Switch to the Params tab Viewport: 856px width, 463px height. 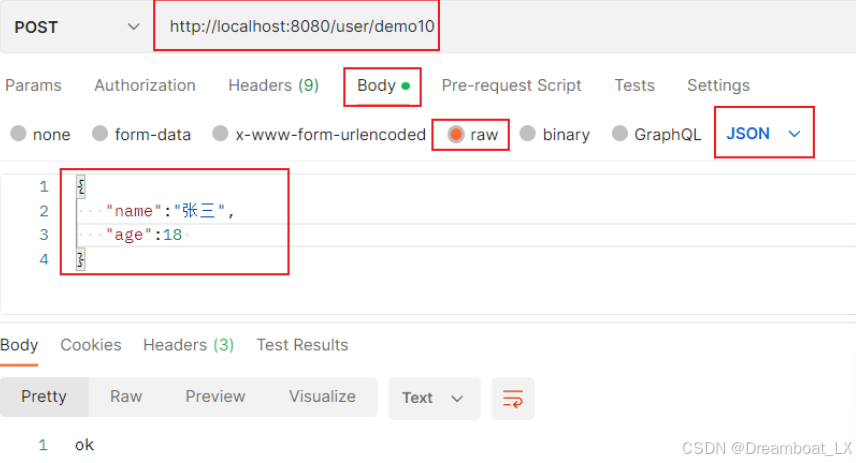click(33, 85)
